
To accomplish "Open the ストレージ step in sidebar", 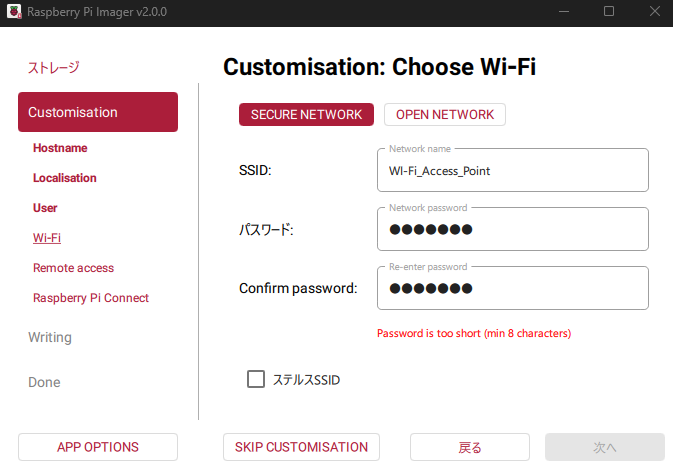I will (x=53, y=68).
